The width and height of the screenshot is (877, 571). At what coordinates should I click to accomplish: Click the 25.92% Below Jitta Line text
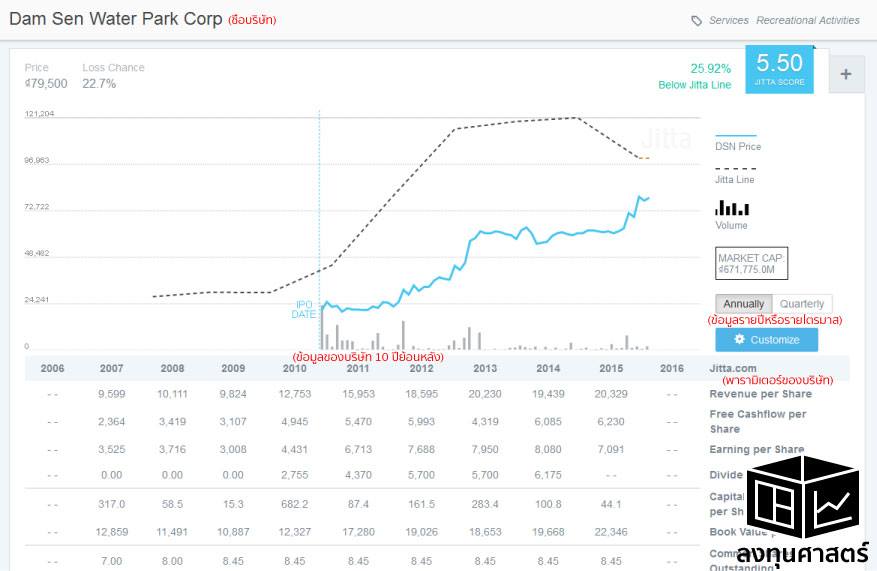tap(695, 77)
